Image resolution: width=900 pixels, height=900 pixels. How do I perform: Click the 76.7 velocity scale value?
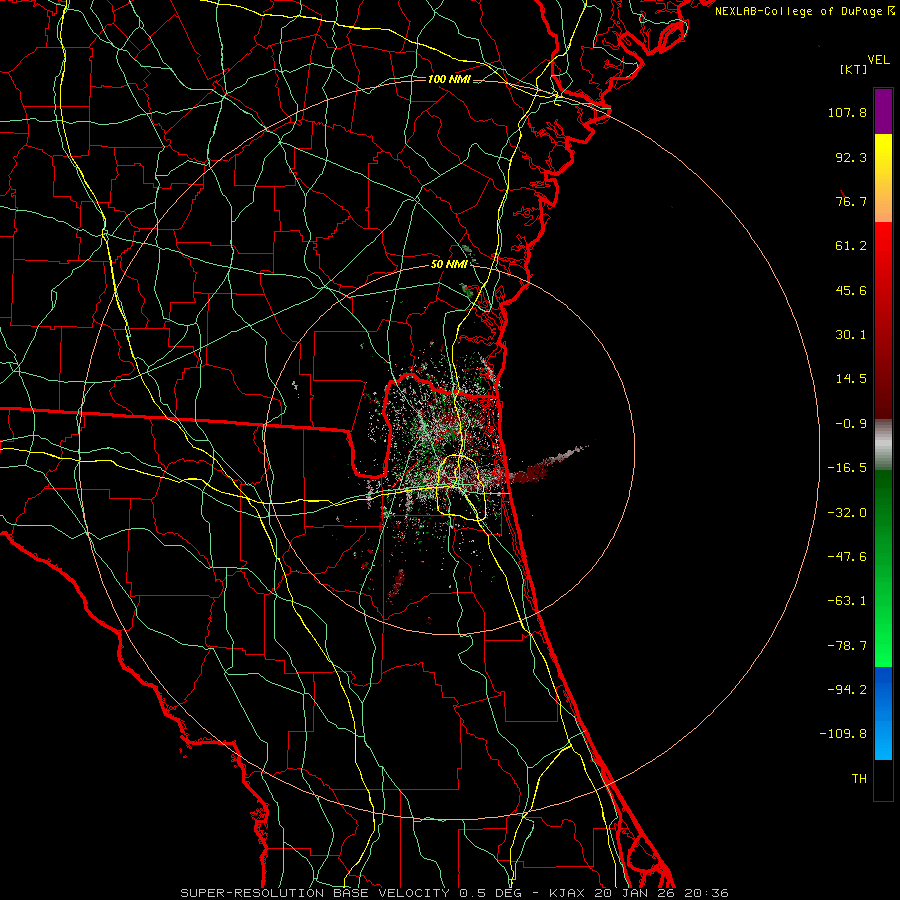click(851, 201)
